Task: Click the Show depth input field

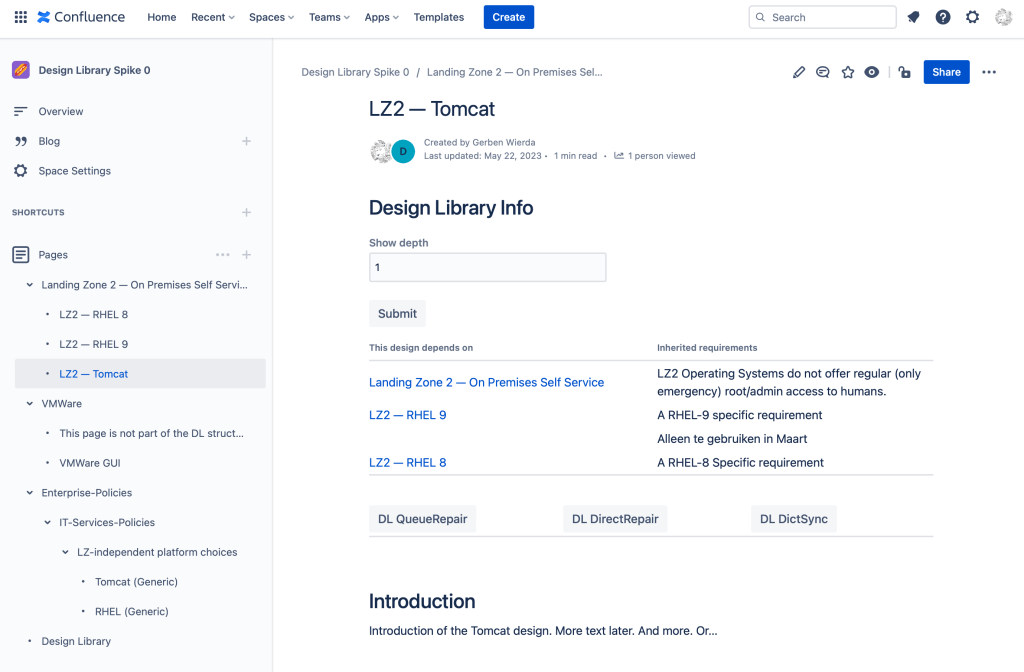Action: coord(487,268)
